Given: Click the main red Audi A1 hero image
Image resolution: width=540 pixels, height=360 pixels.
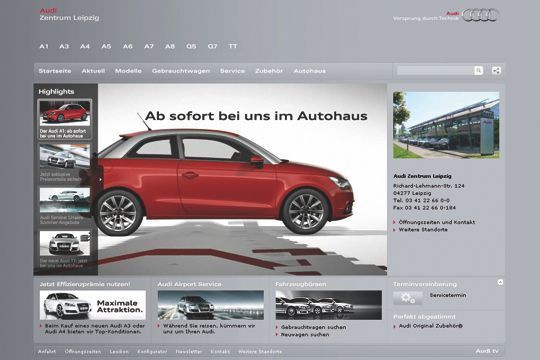Looking at the screenshot, I should (x=242, y=179).
